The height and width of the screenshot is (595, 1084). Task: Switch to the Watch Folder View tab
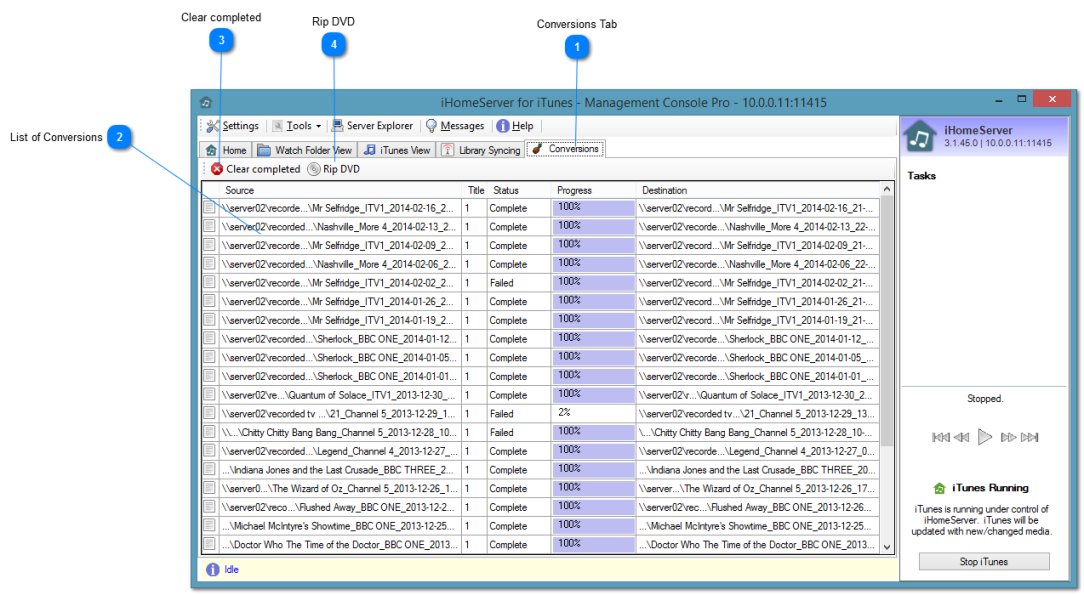tap(305, 150)
